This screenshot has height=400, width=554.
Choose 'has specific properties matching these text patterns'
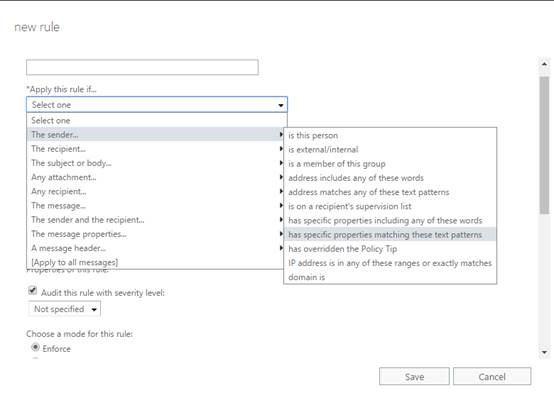(x=390, y=235)
